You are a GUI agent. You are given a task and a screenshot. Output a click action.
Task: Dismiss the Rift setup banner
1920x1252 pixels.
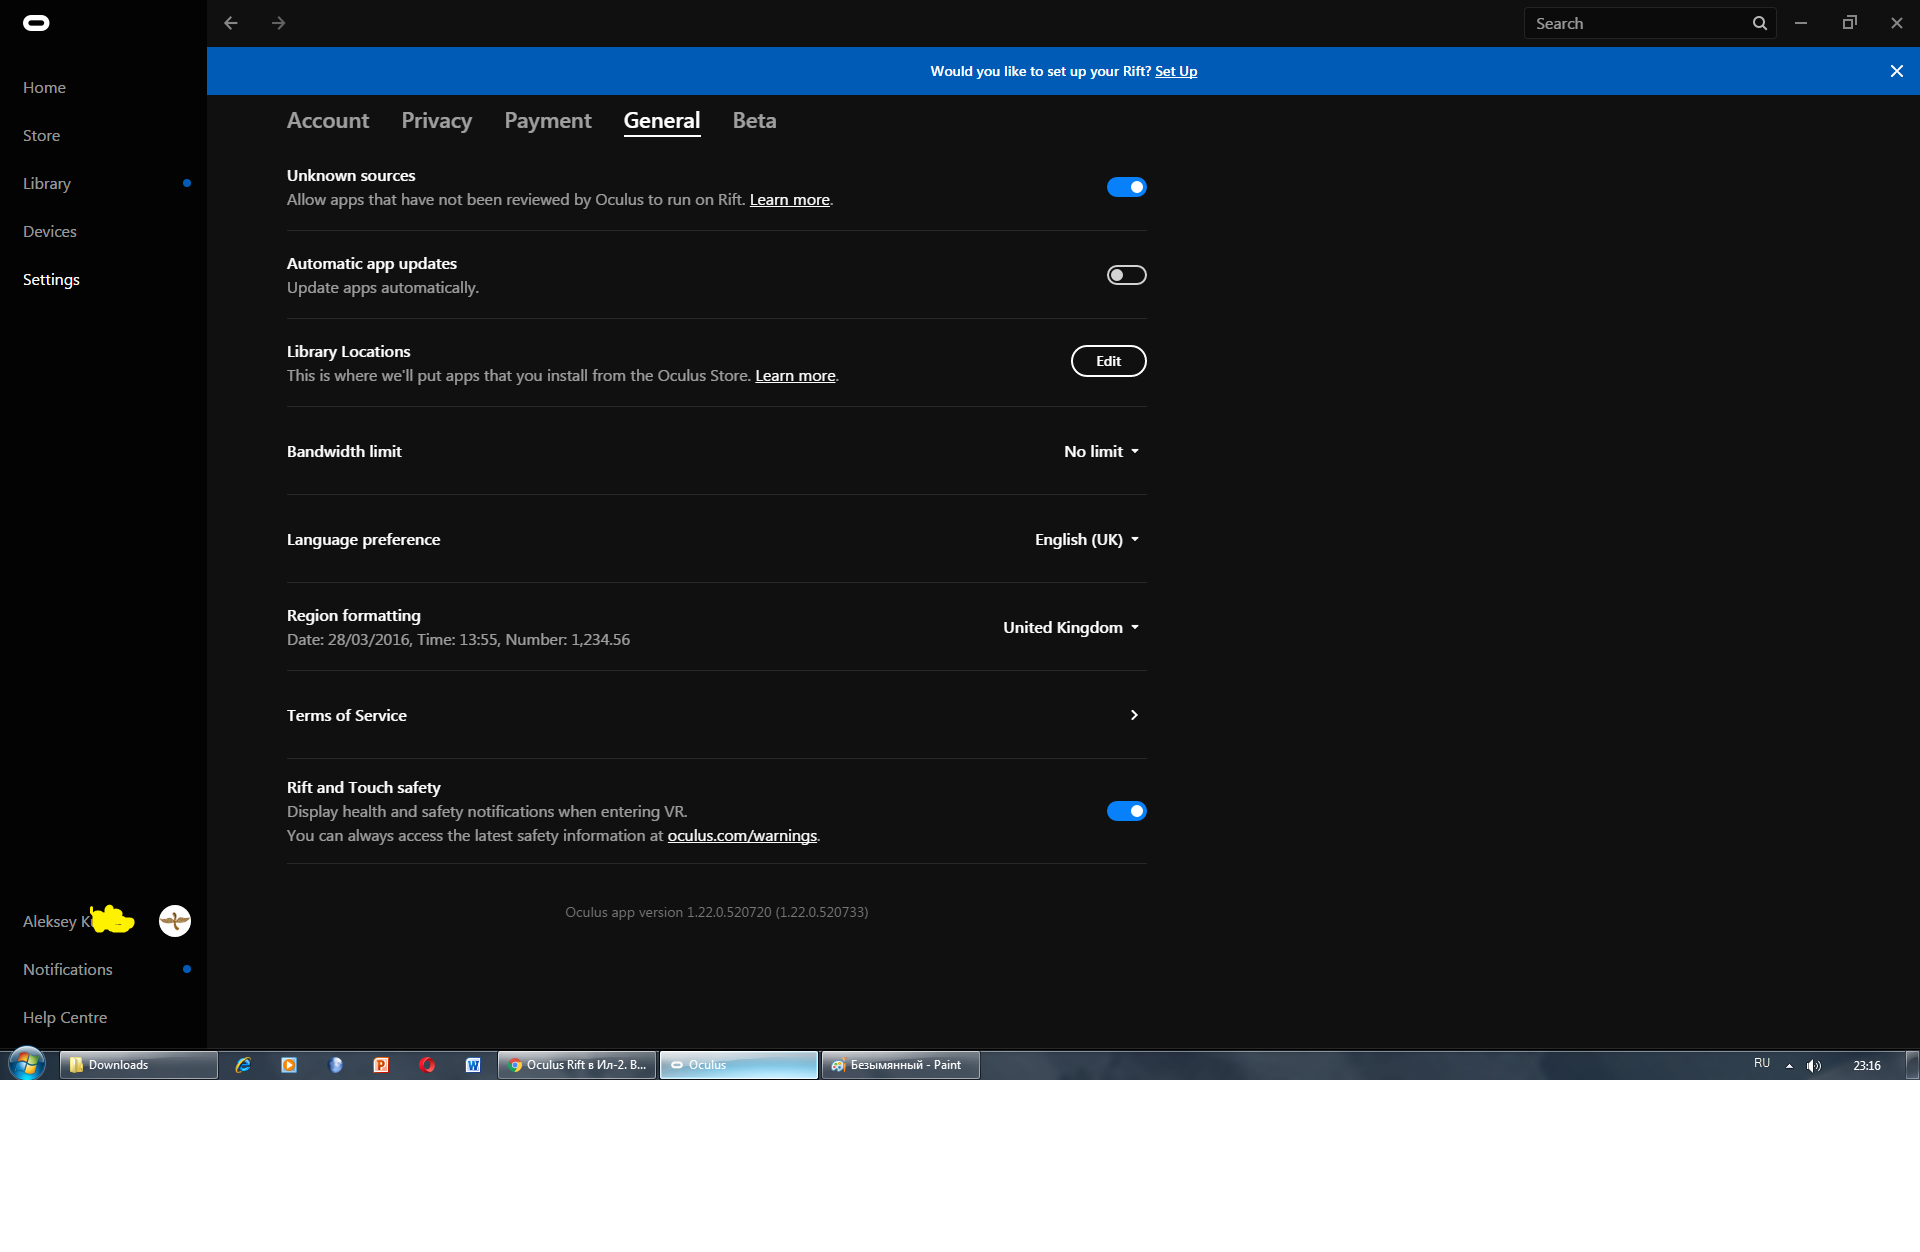[1896, 71]
